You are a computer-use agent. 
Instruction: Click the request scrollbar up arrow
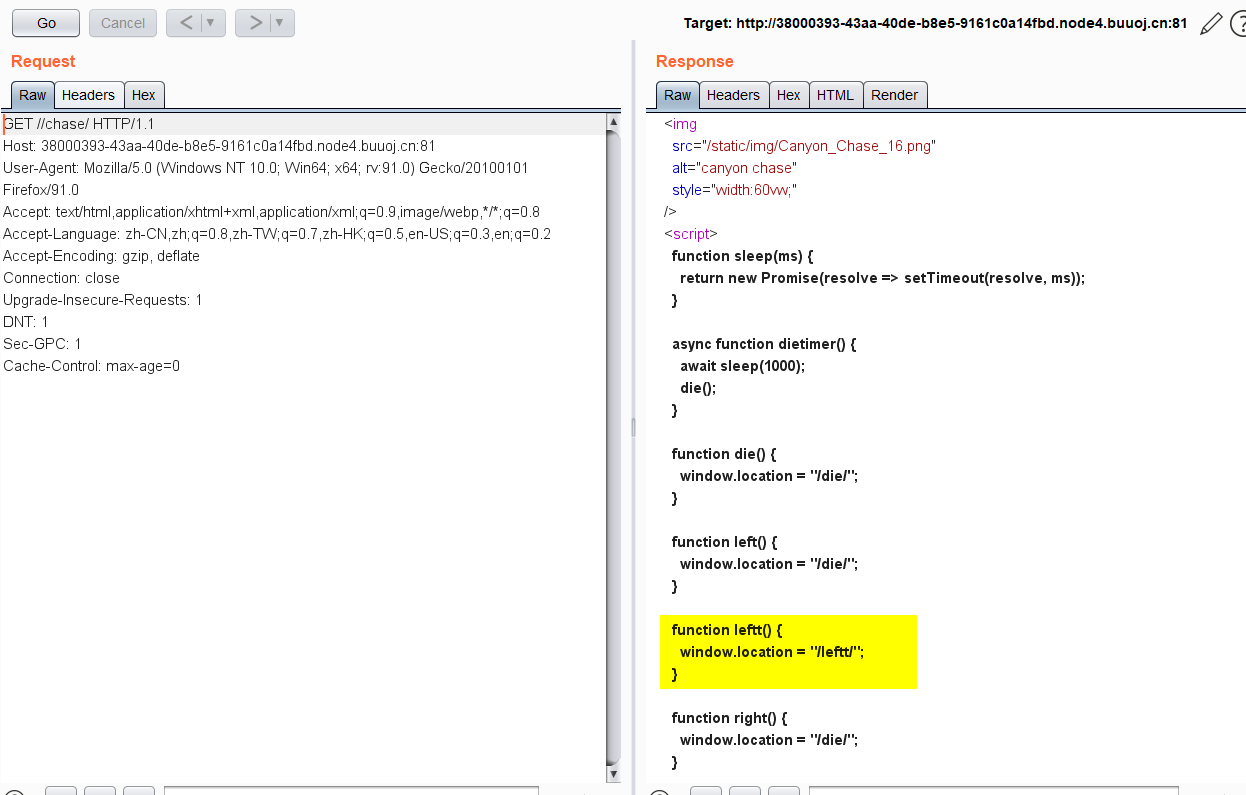pos(614,122)
